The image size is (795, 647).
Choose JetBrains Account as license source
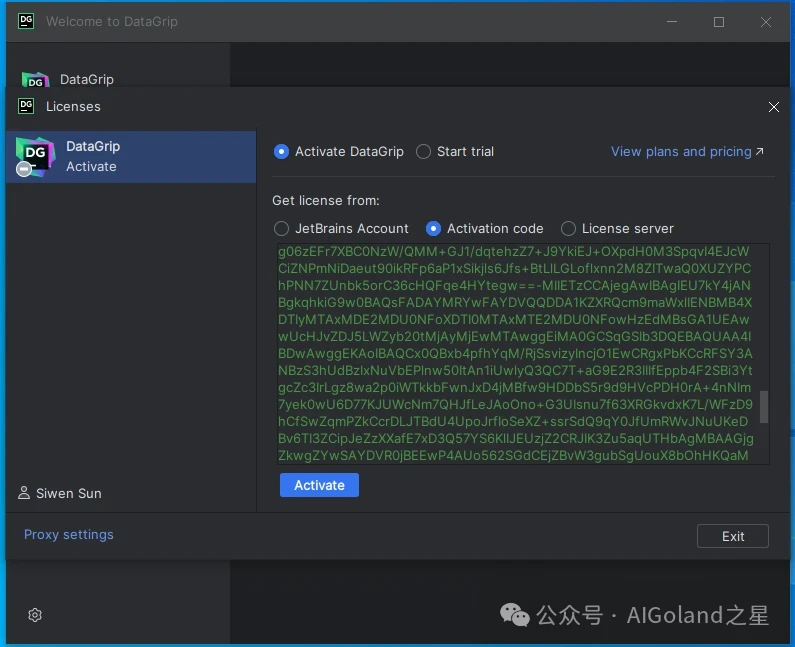coord(282,228)
